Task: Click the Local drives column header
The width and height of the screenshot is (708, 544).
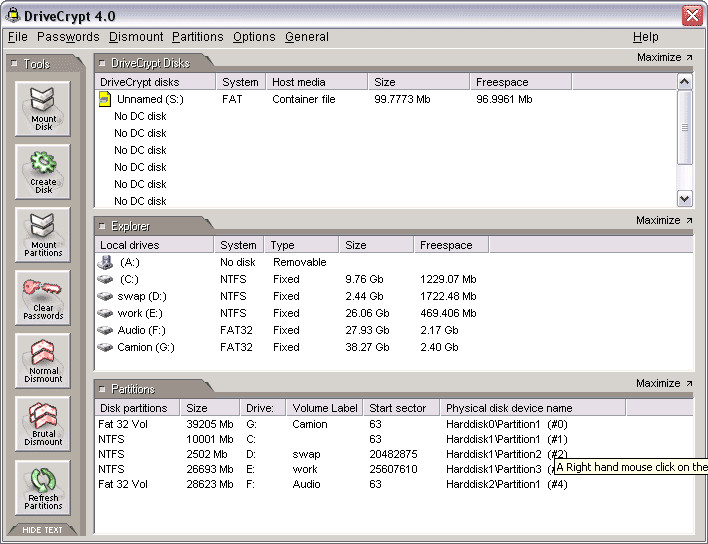Action: [154, 245]
